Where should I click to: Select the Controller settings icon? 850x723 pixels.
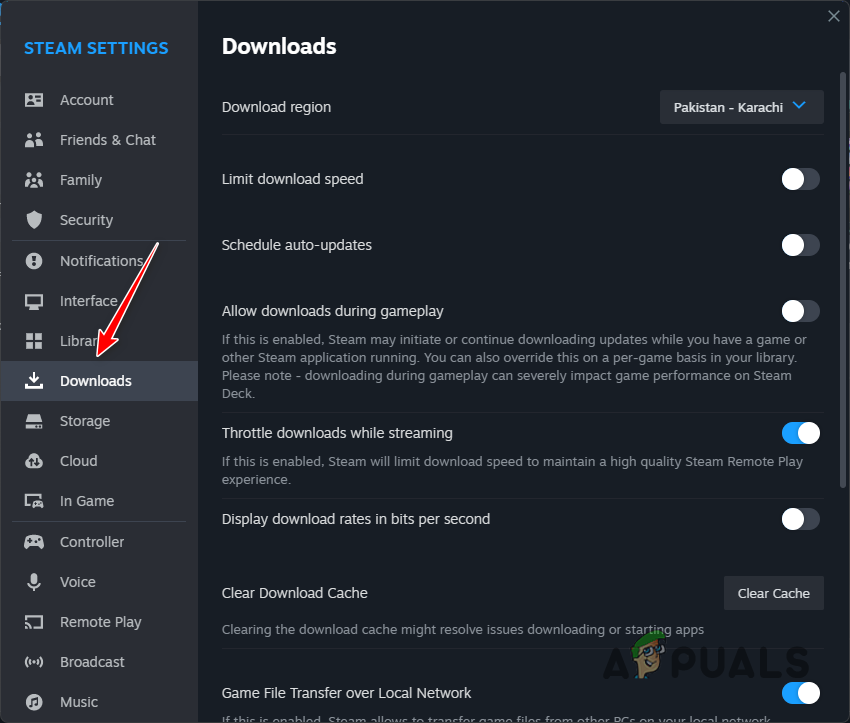click(32, 542)
